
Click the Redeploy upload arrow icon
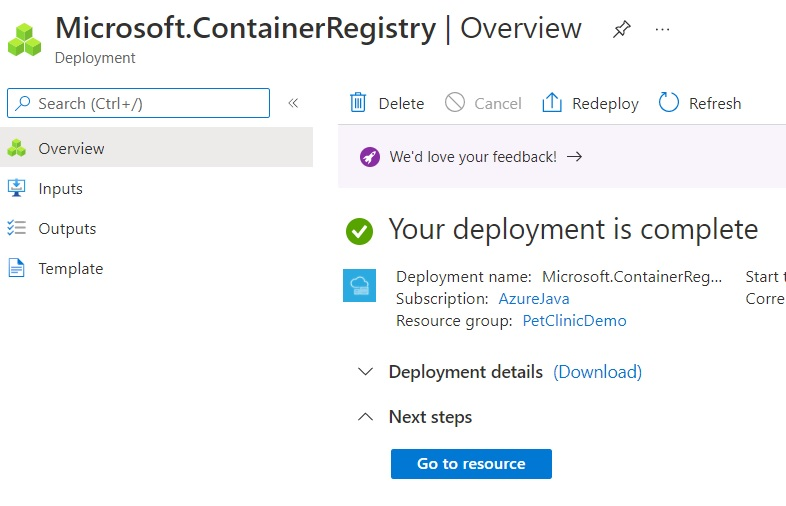tap(551, 102)
